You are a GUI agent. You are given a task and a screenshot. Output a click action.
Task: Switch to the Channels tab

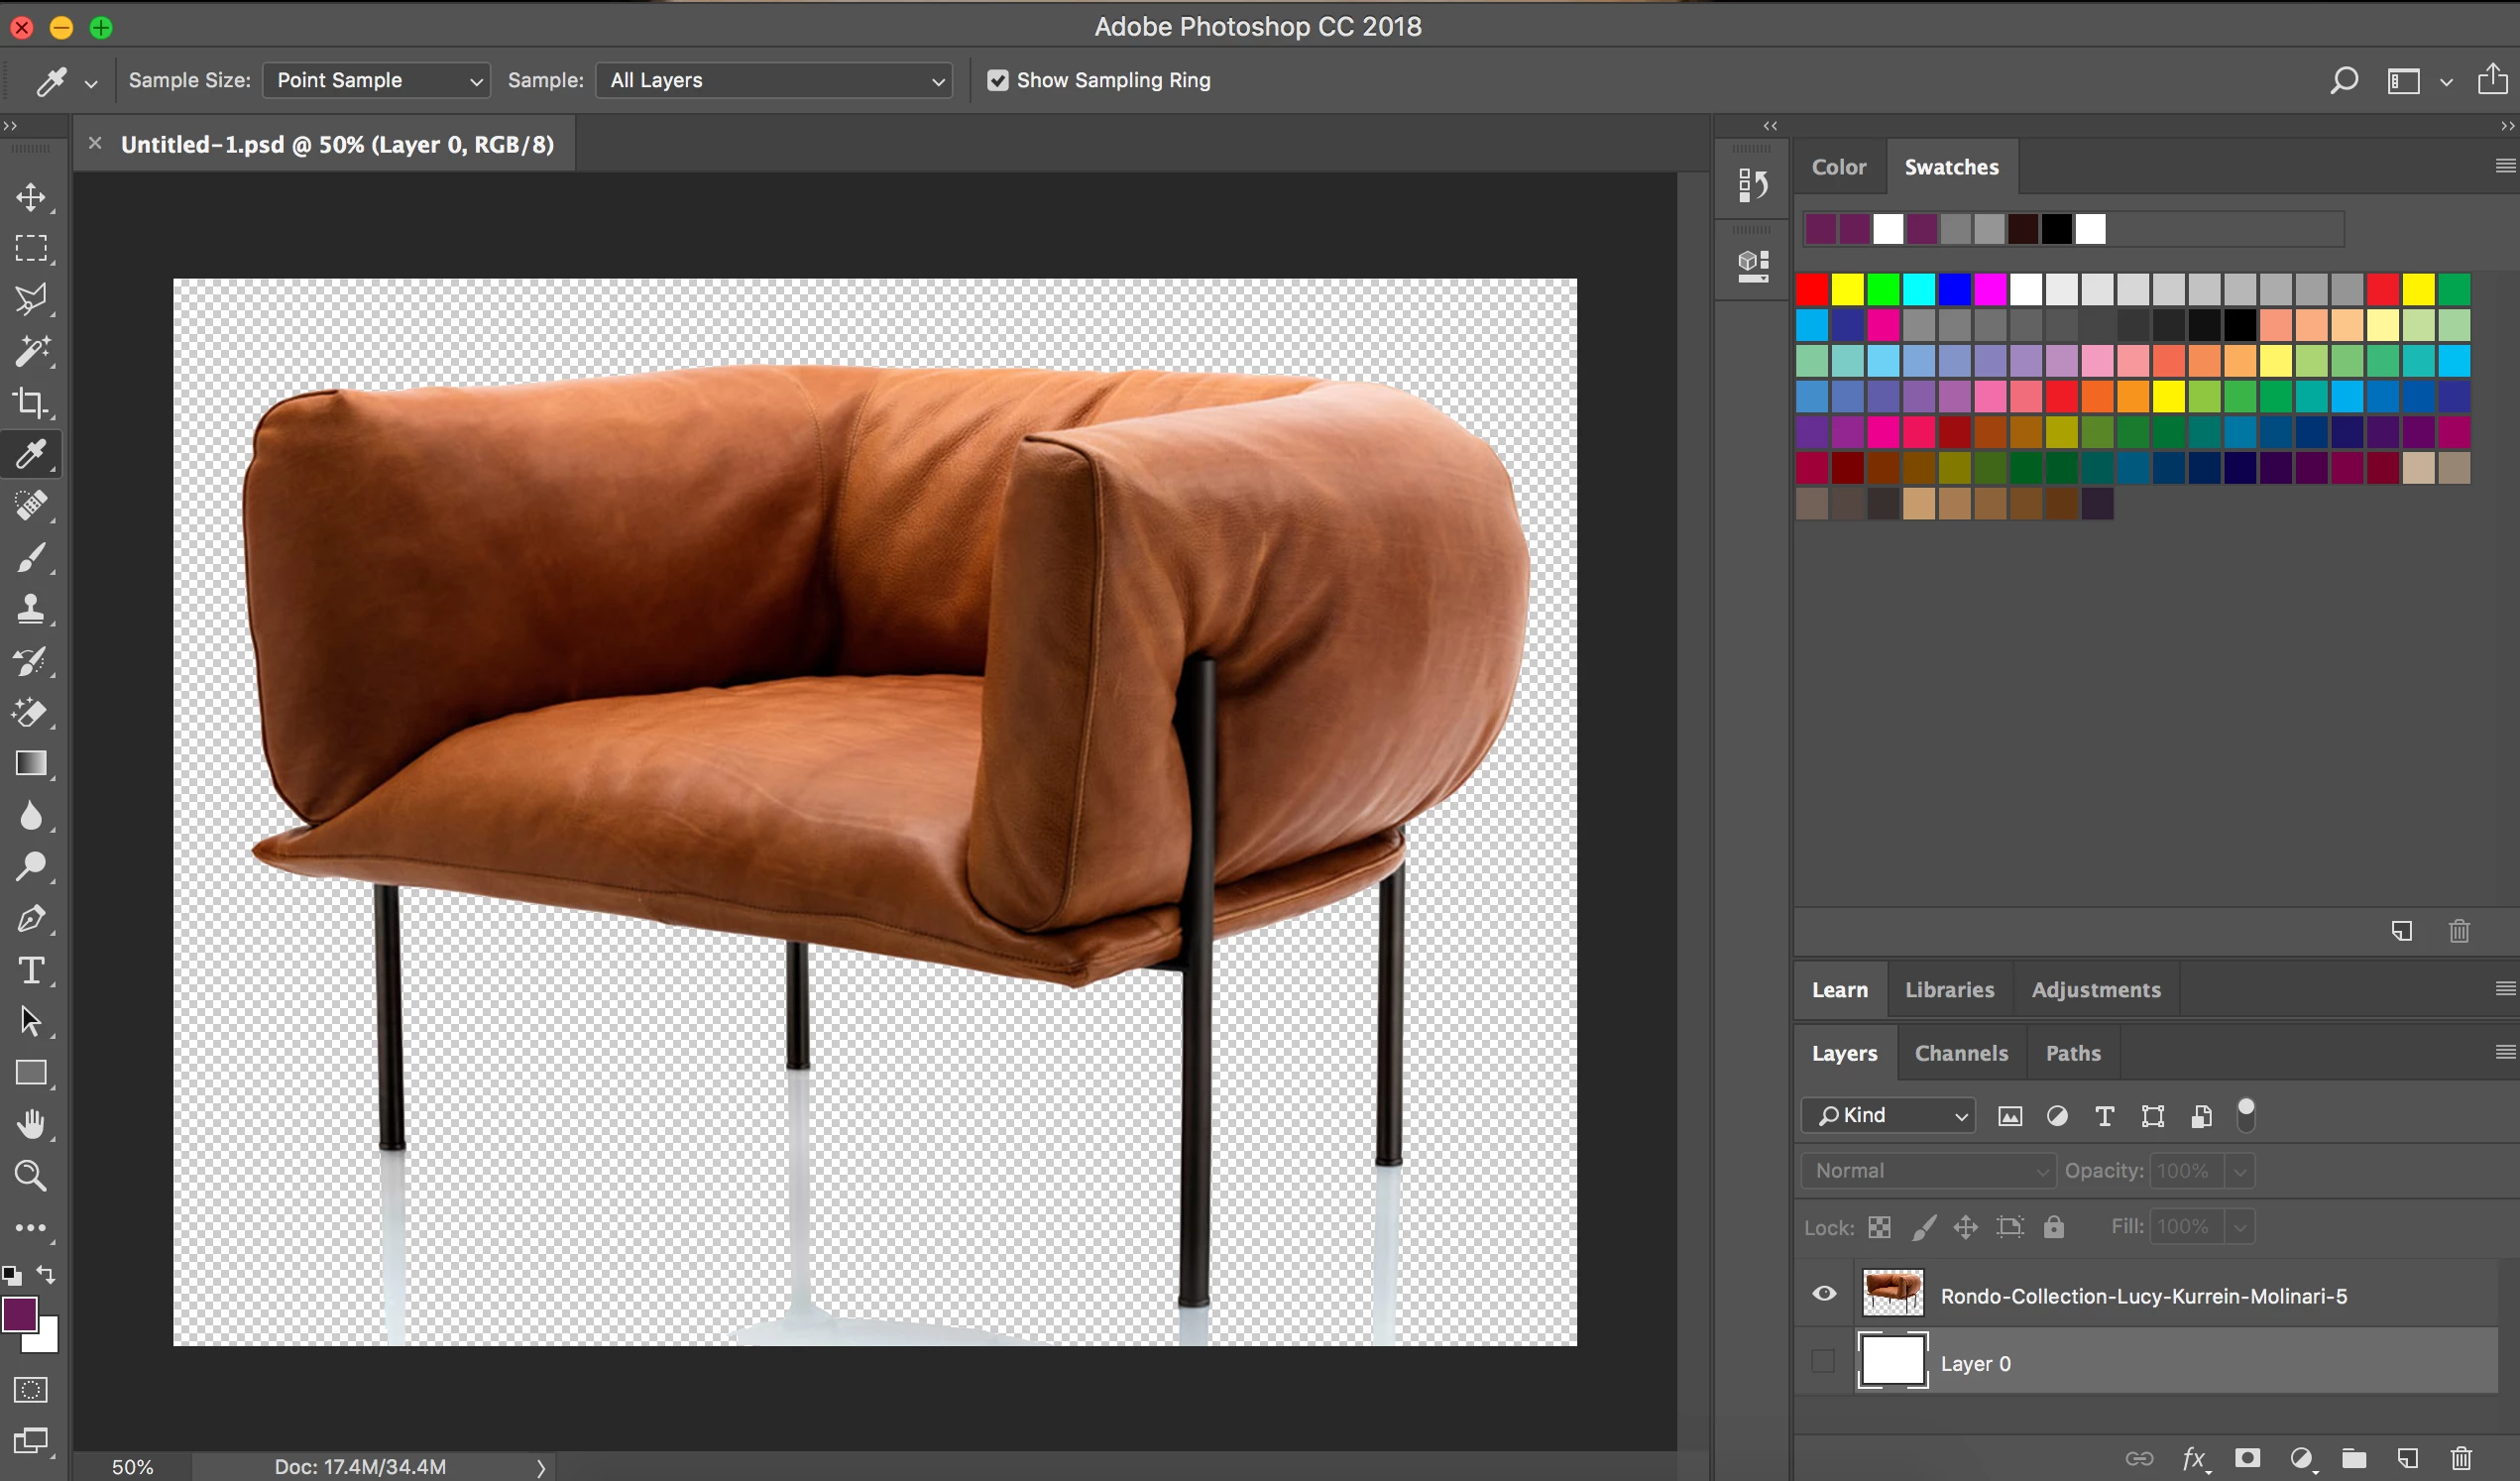tap(1960, 1053)
